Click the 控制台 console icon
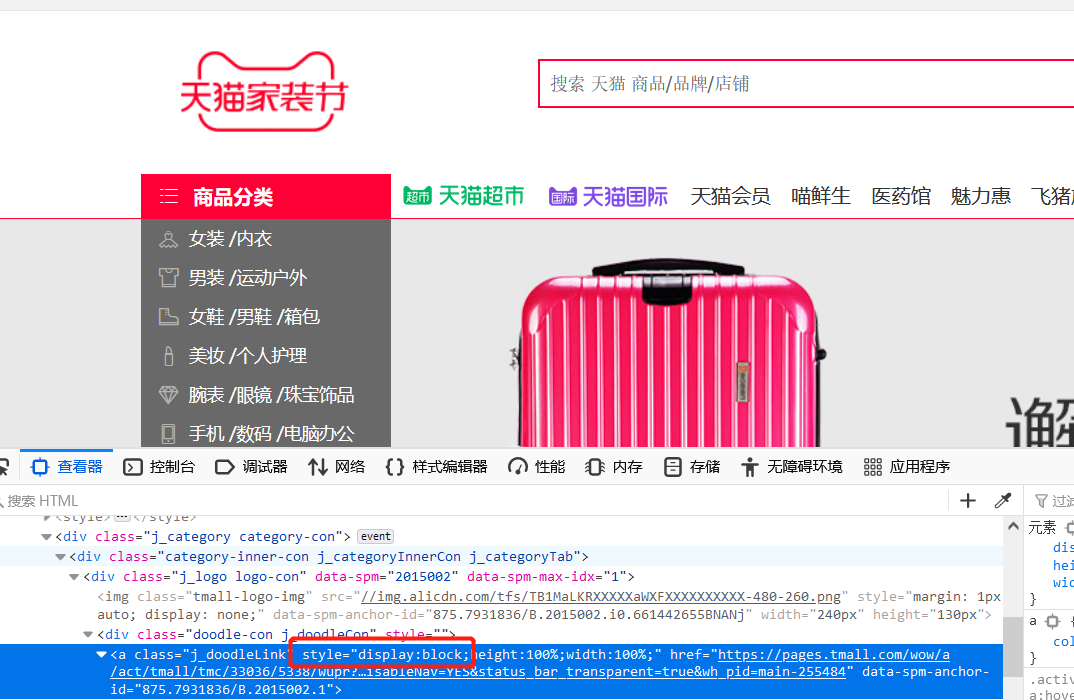 click(132, 467)
